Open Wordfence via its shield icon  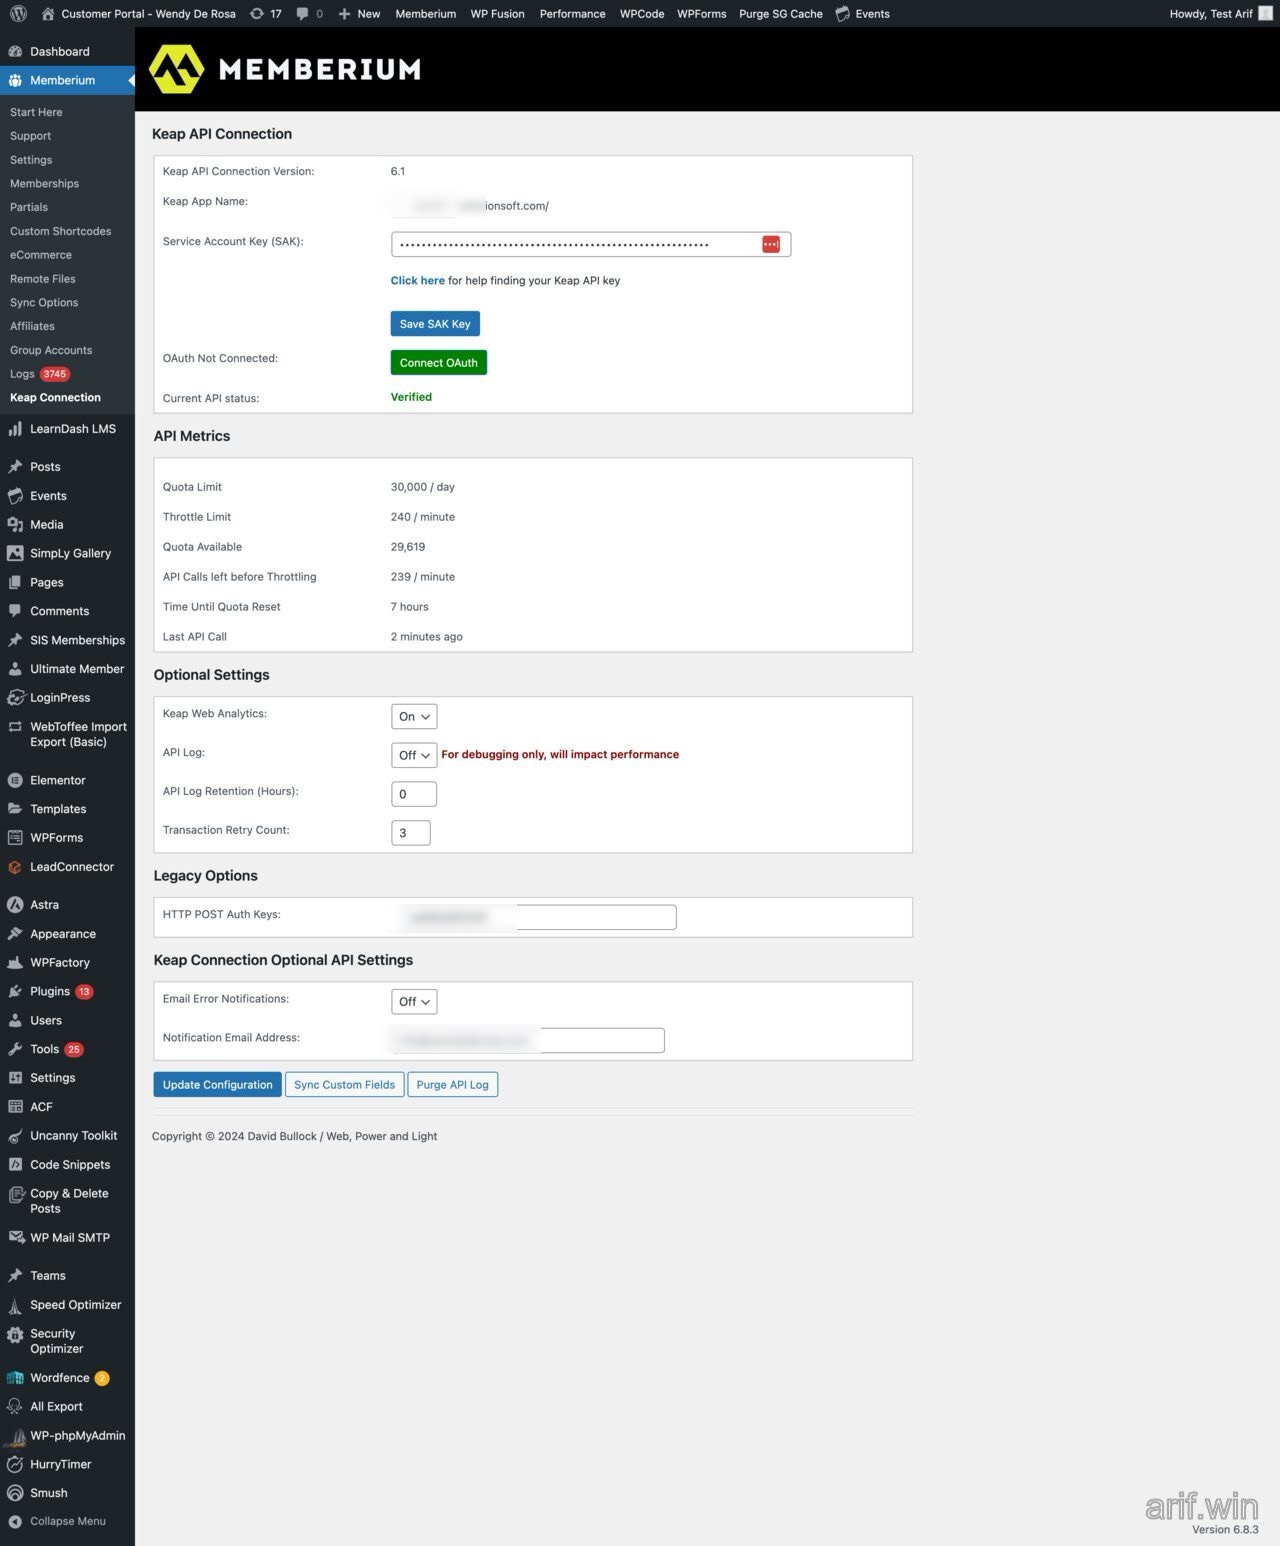[16, 1377]
